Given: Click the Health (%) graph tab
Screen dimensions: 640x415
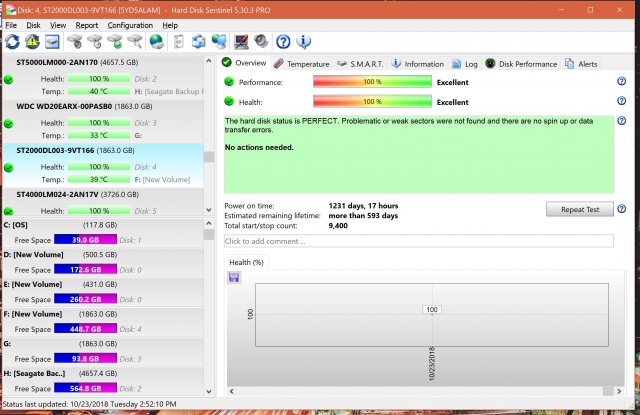Looking at the screenshot, I should coord(246,262).
